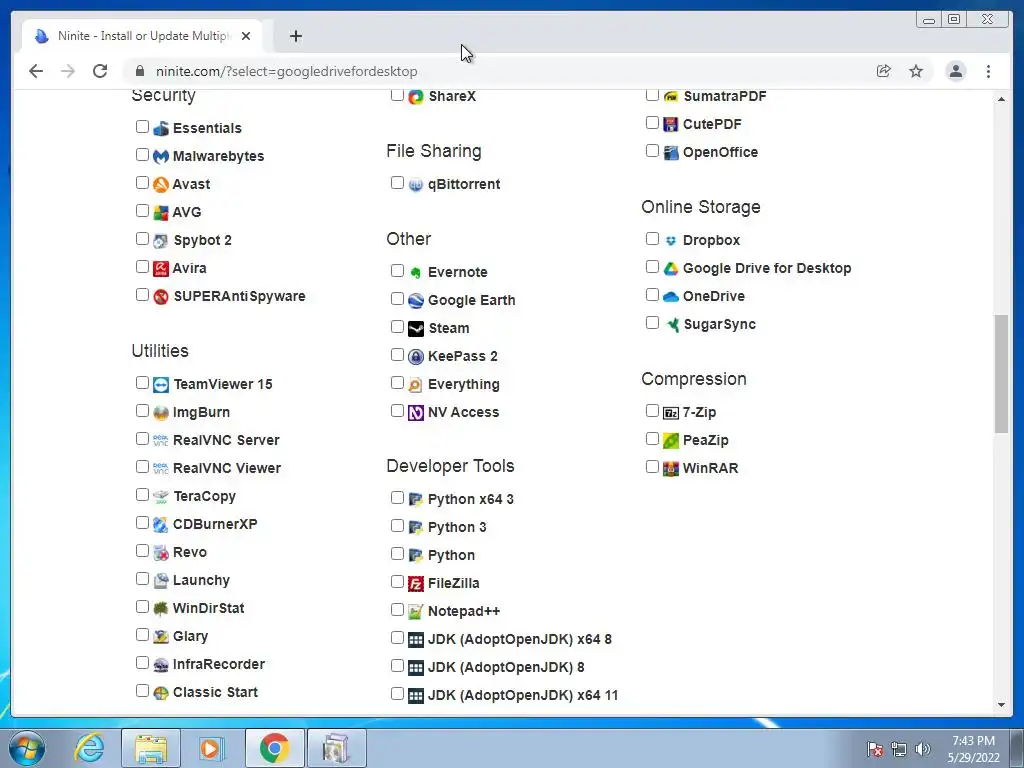This screenshot has height=768, width=1024.
Task: Tick the Python x64 3 checkbox
Action: pos(397,498)
